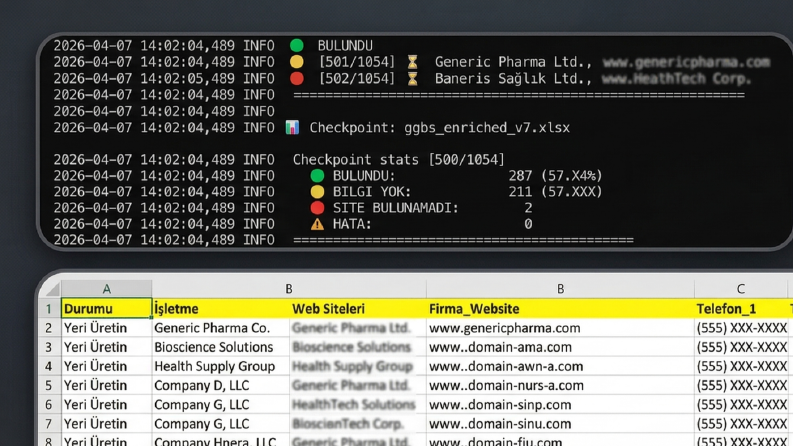793x446 pixels.
Task: Select the Company D, LLC cell
Action: (221, 385)
